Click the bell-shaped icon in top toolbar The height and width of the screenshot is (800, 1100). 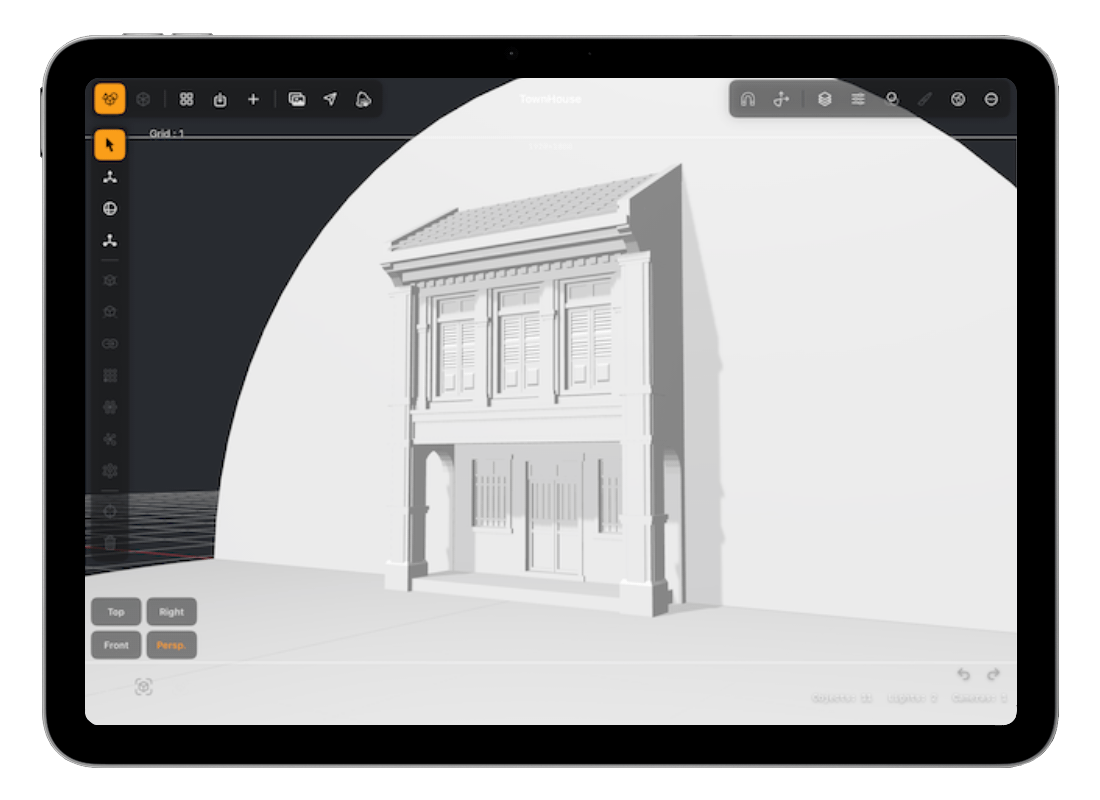click(363, 99)
